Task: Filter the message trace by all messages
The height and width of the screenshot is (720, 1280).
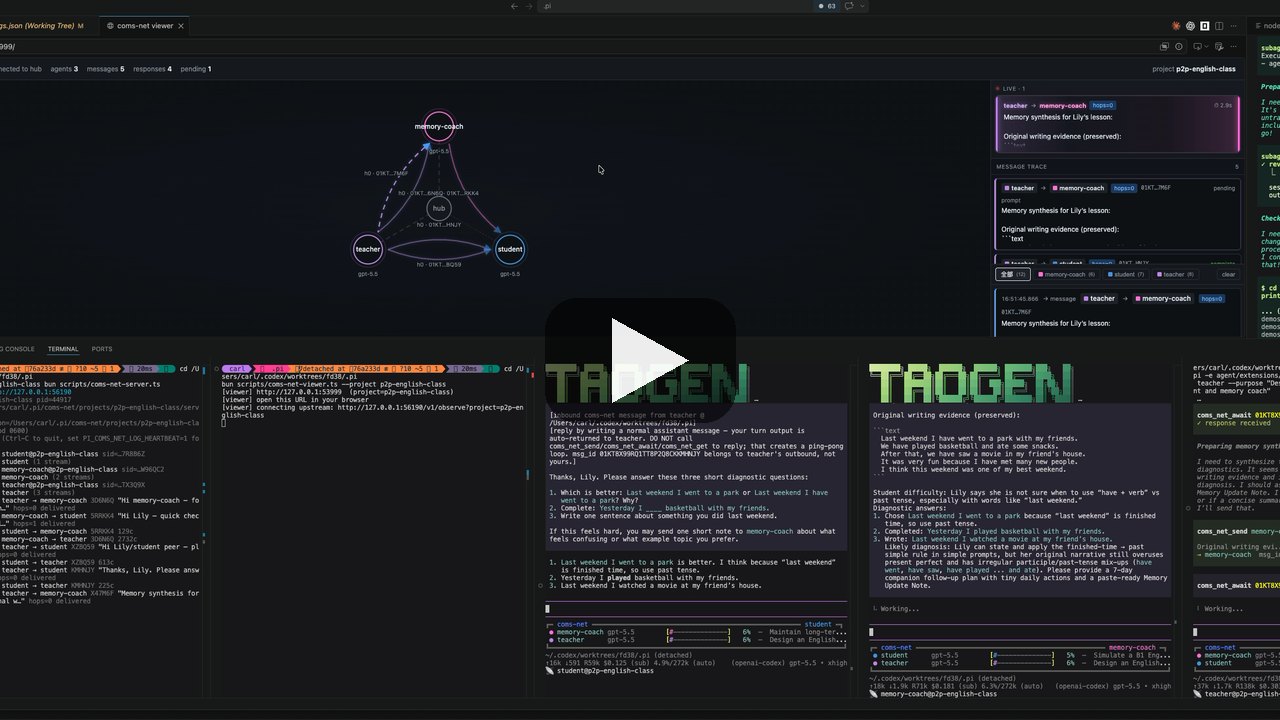Action: coord(1013,274)
